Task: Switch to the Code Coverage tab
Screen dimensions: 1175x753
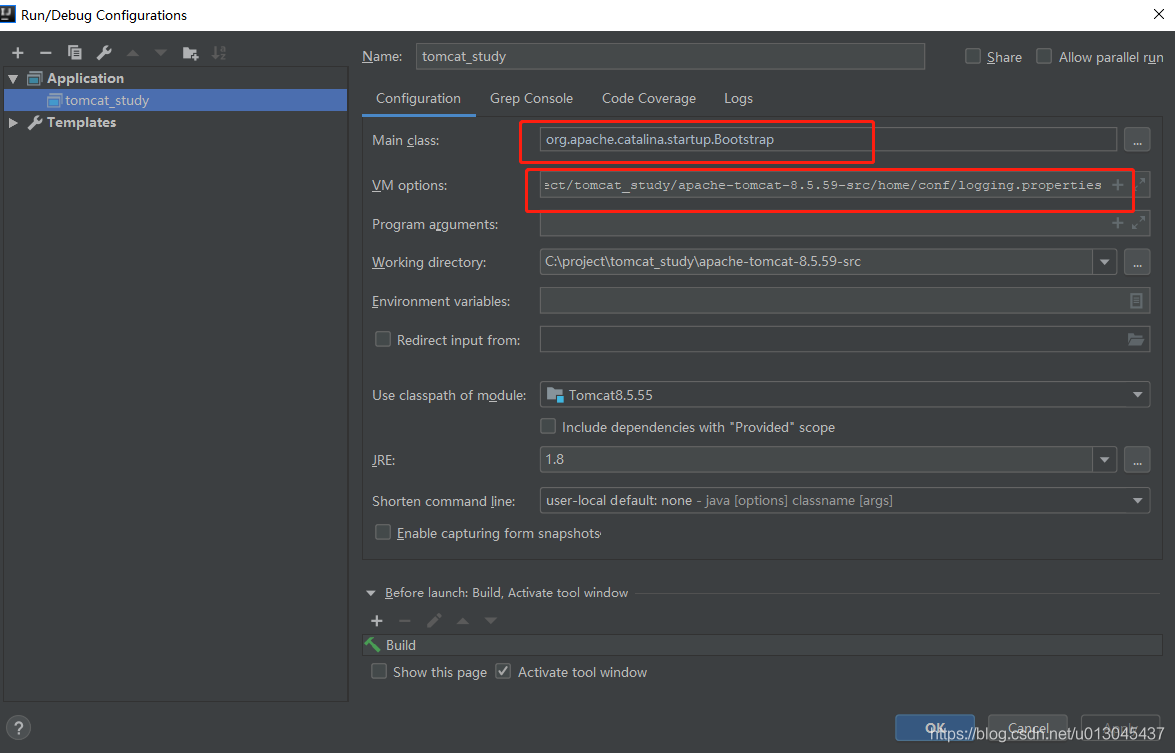Action: 648,98
